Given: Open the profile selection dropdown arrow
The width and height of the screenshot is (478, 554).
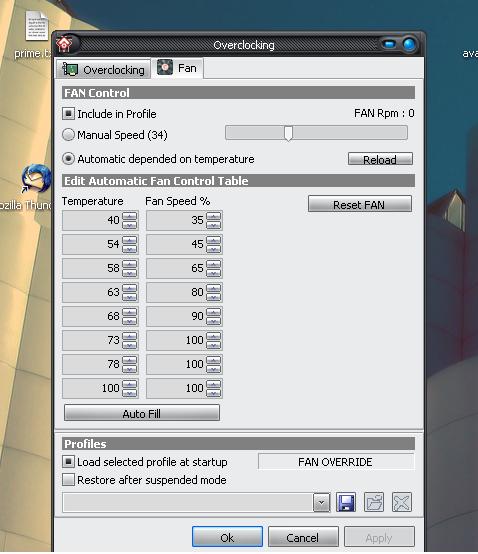Looking at the screenshot, I should (321, 502).
